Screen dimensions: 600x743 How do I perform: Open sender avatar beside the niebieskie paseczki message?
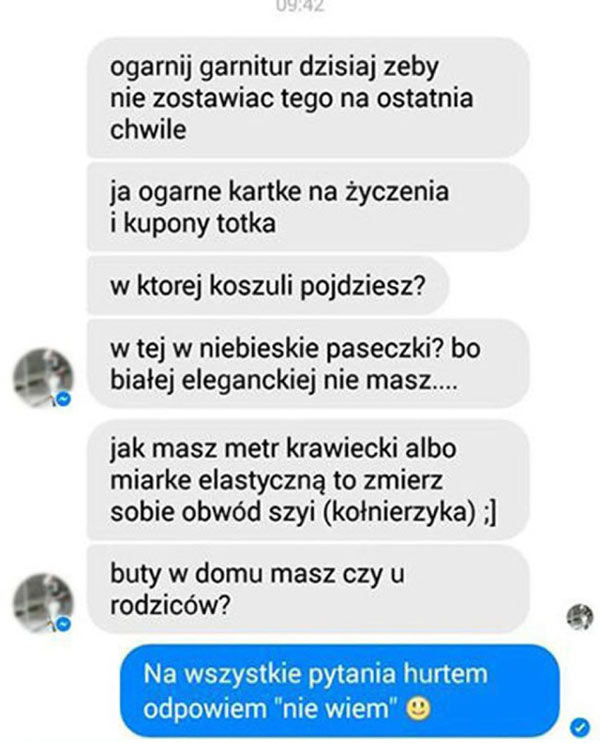click(x=43, y=378)
